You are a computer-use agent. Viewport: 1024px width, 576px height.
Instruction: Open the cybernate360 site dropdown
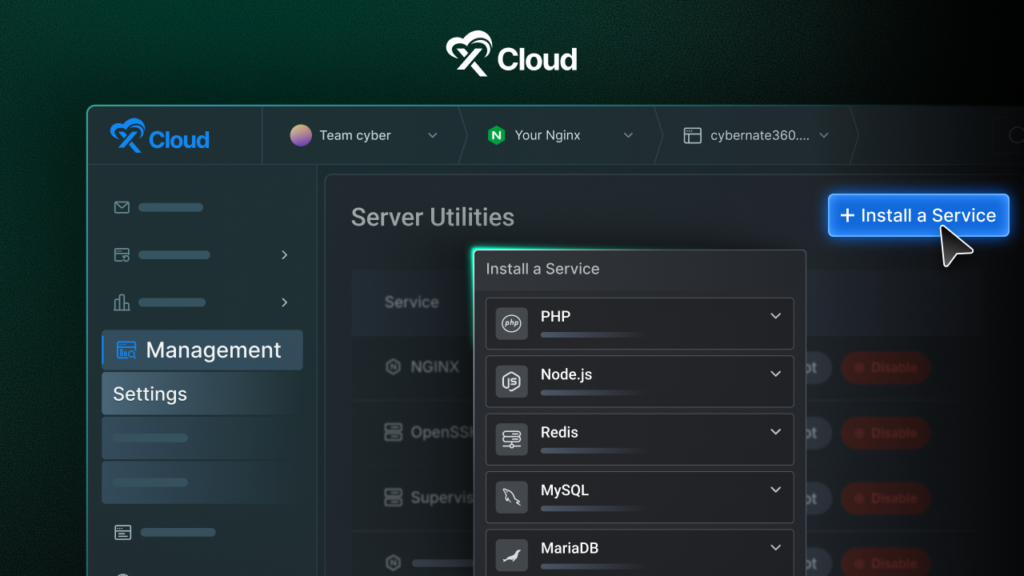[x=756, y=135]
